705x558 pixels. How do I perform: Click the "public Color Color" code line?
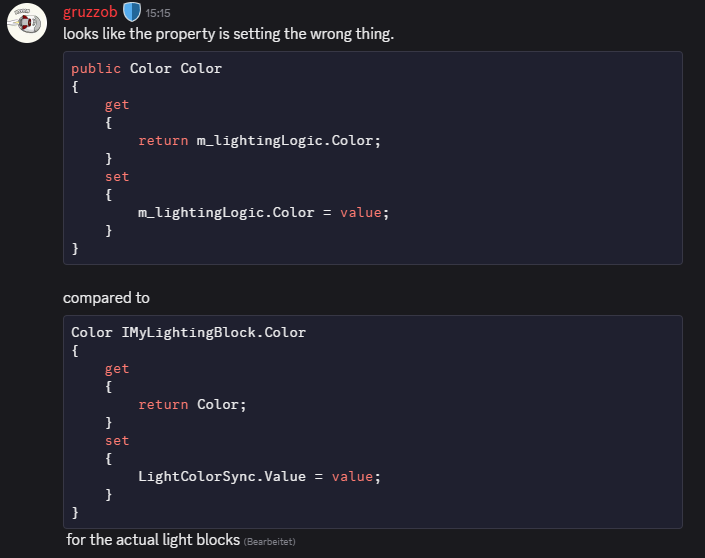(x=147, y=68)
